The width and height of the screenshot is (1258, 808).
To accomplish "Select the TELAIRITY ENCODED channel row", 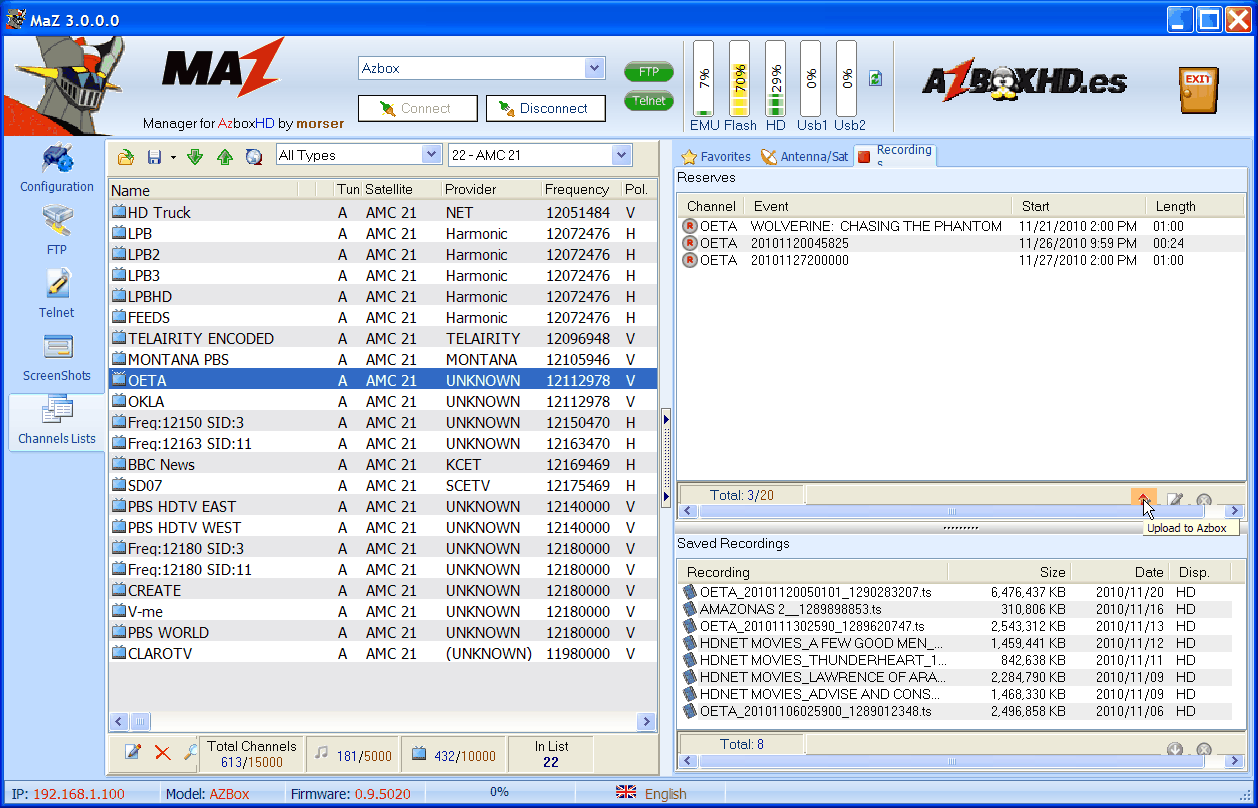I will click(383, 338).
